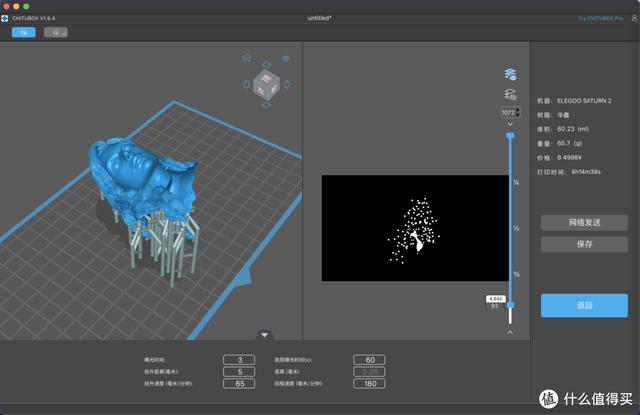Image resolution: width=640 pixels, height=415 pixels.
Task: Collapse the bottom settings panel triangle
Action: 264,335
